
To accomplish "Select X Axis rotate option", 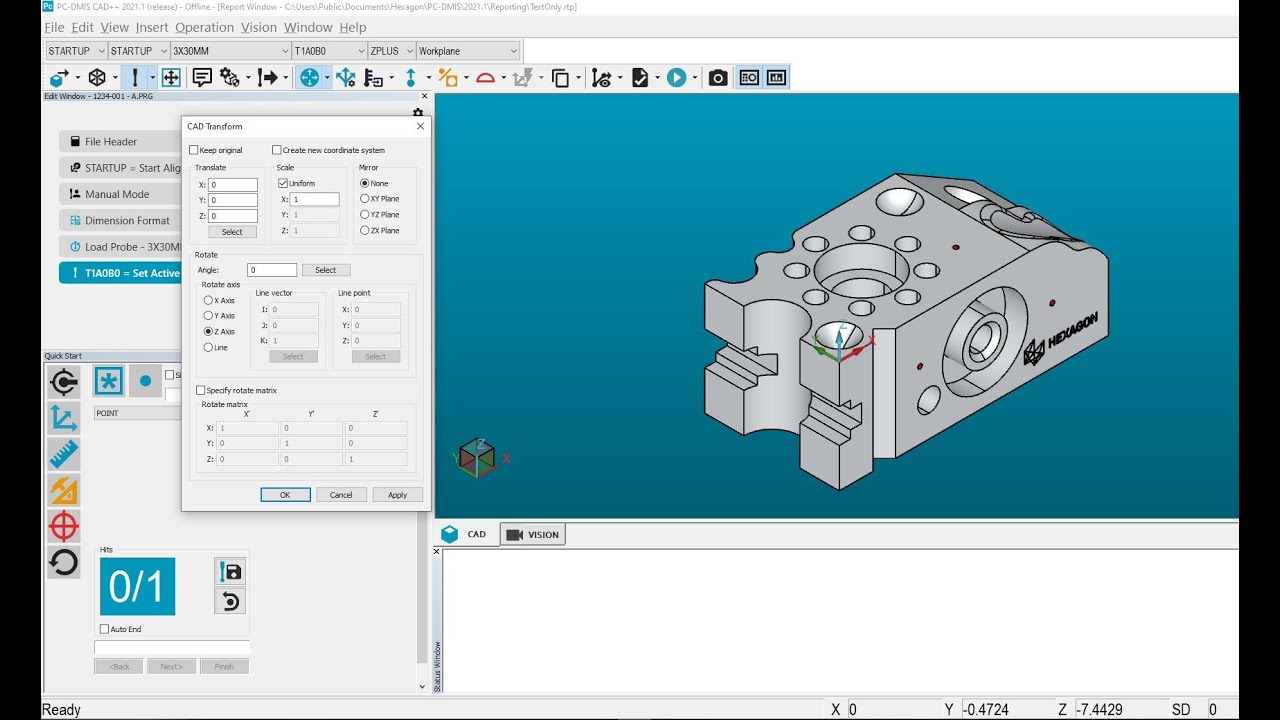I will [208, 300].
